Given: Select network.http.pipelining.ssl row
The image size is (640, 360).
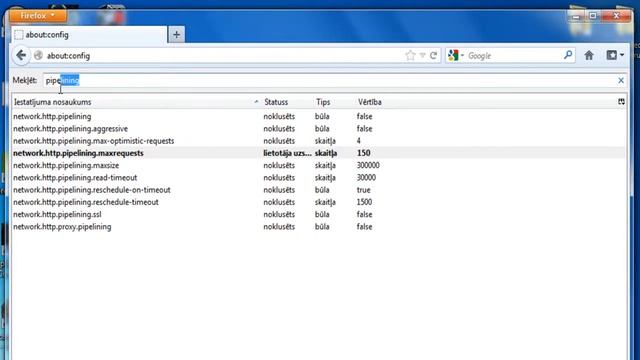Looking at the screenshot, I should pos(319,214).
